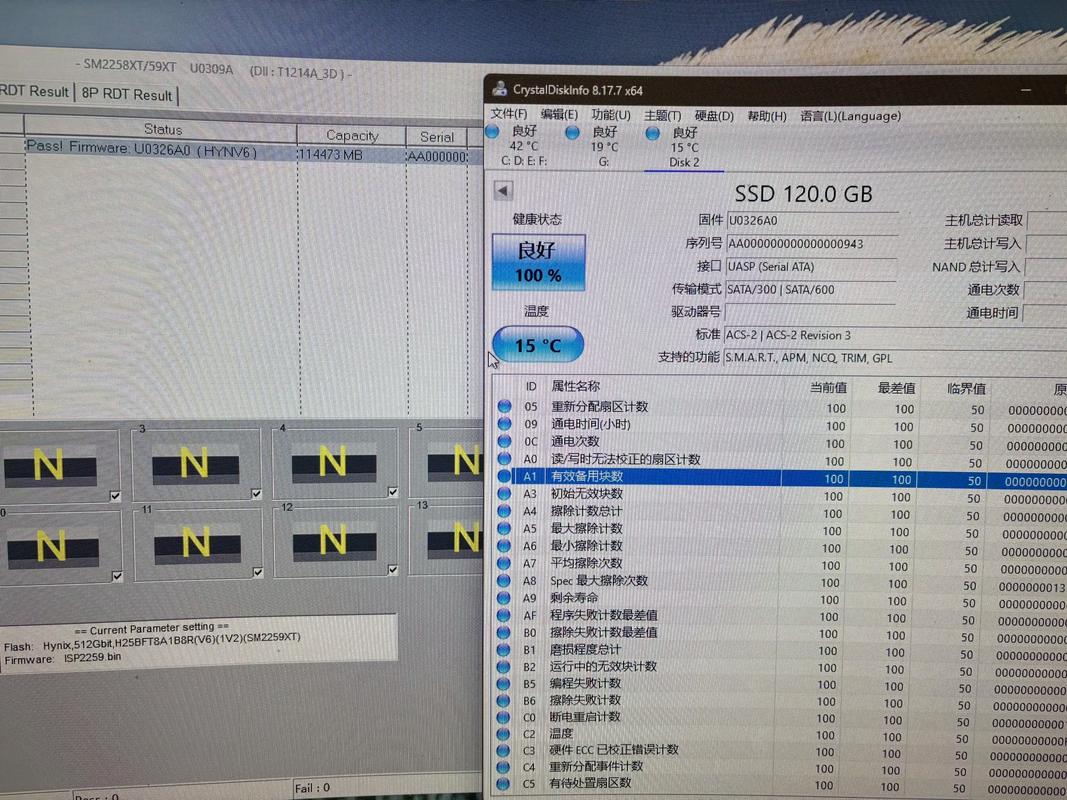
Task: Click the G: drive health status icon
Action: (x=573, y=133)
